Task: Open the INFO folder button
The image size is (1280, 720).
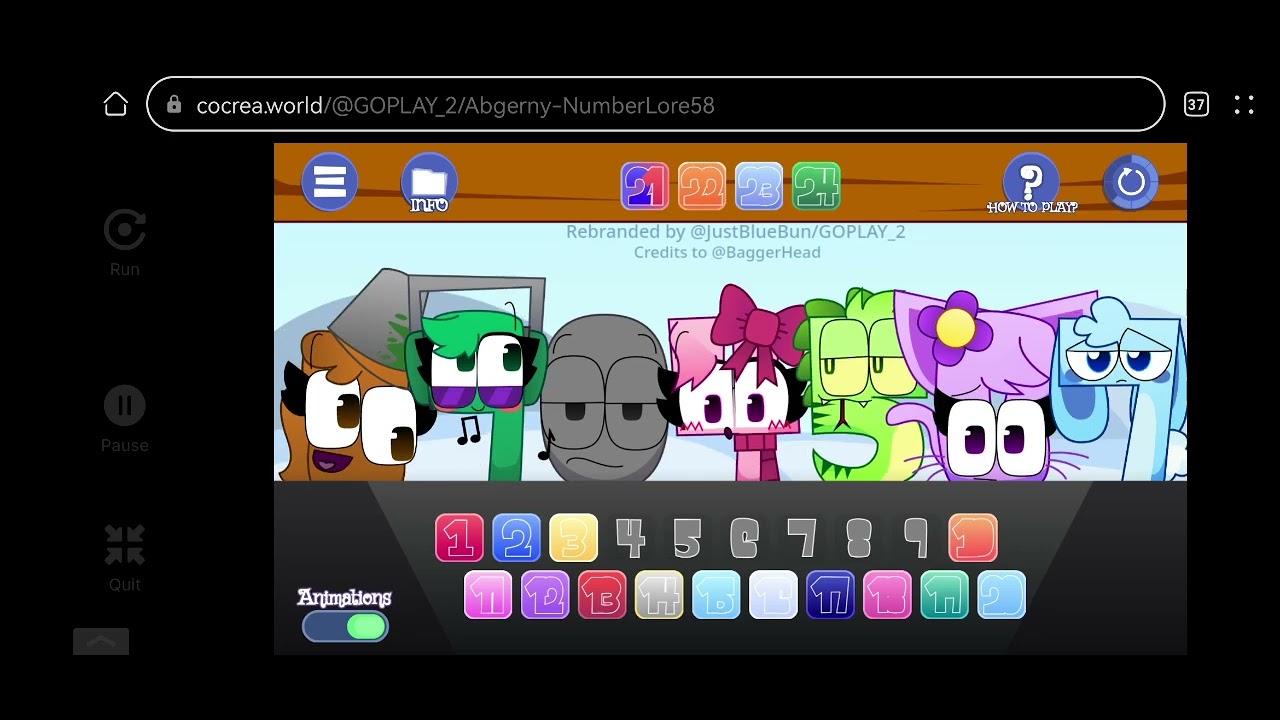Action: coord(429,183)
